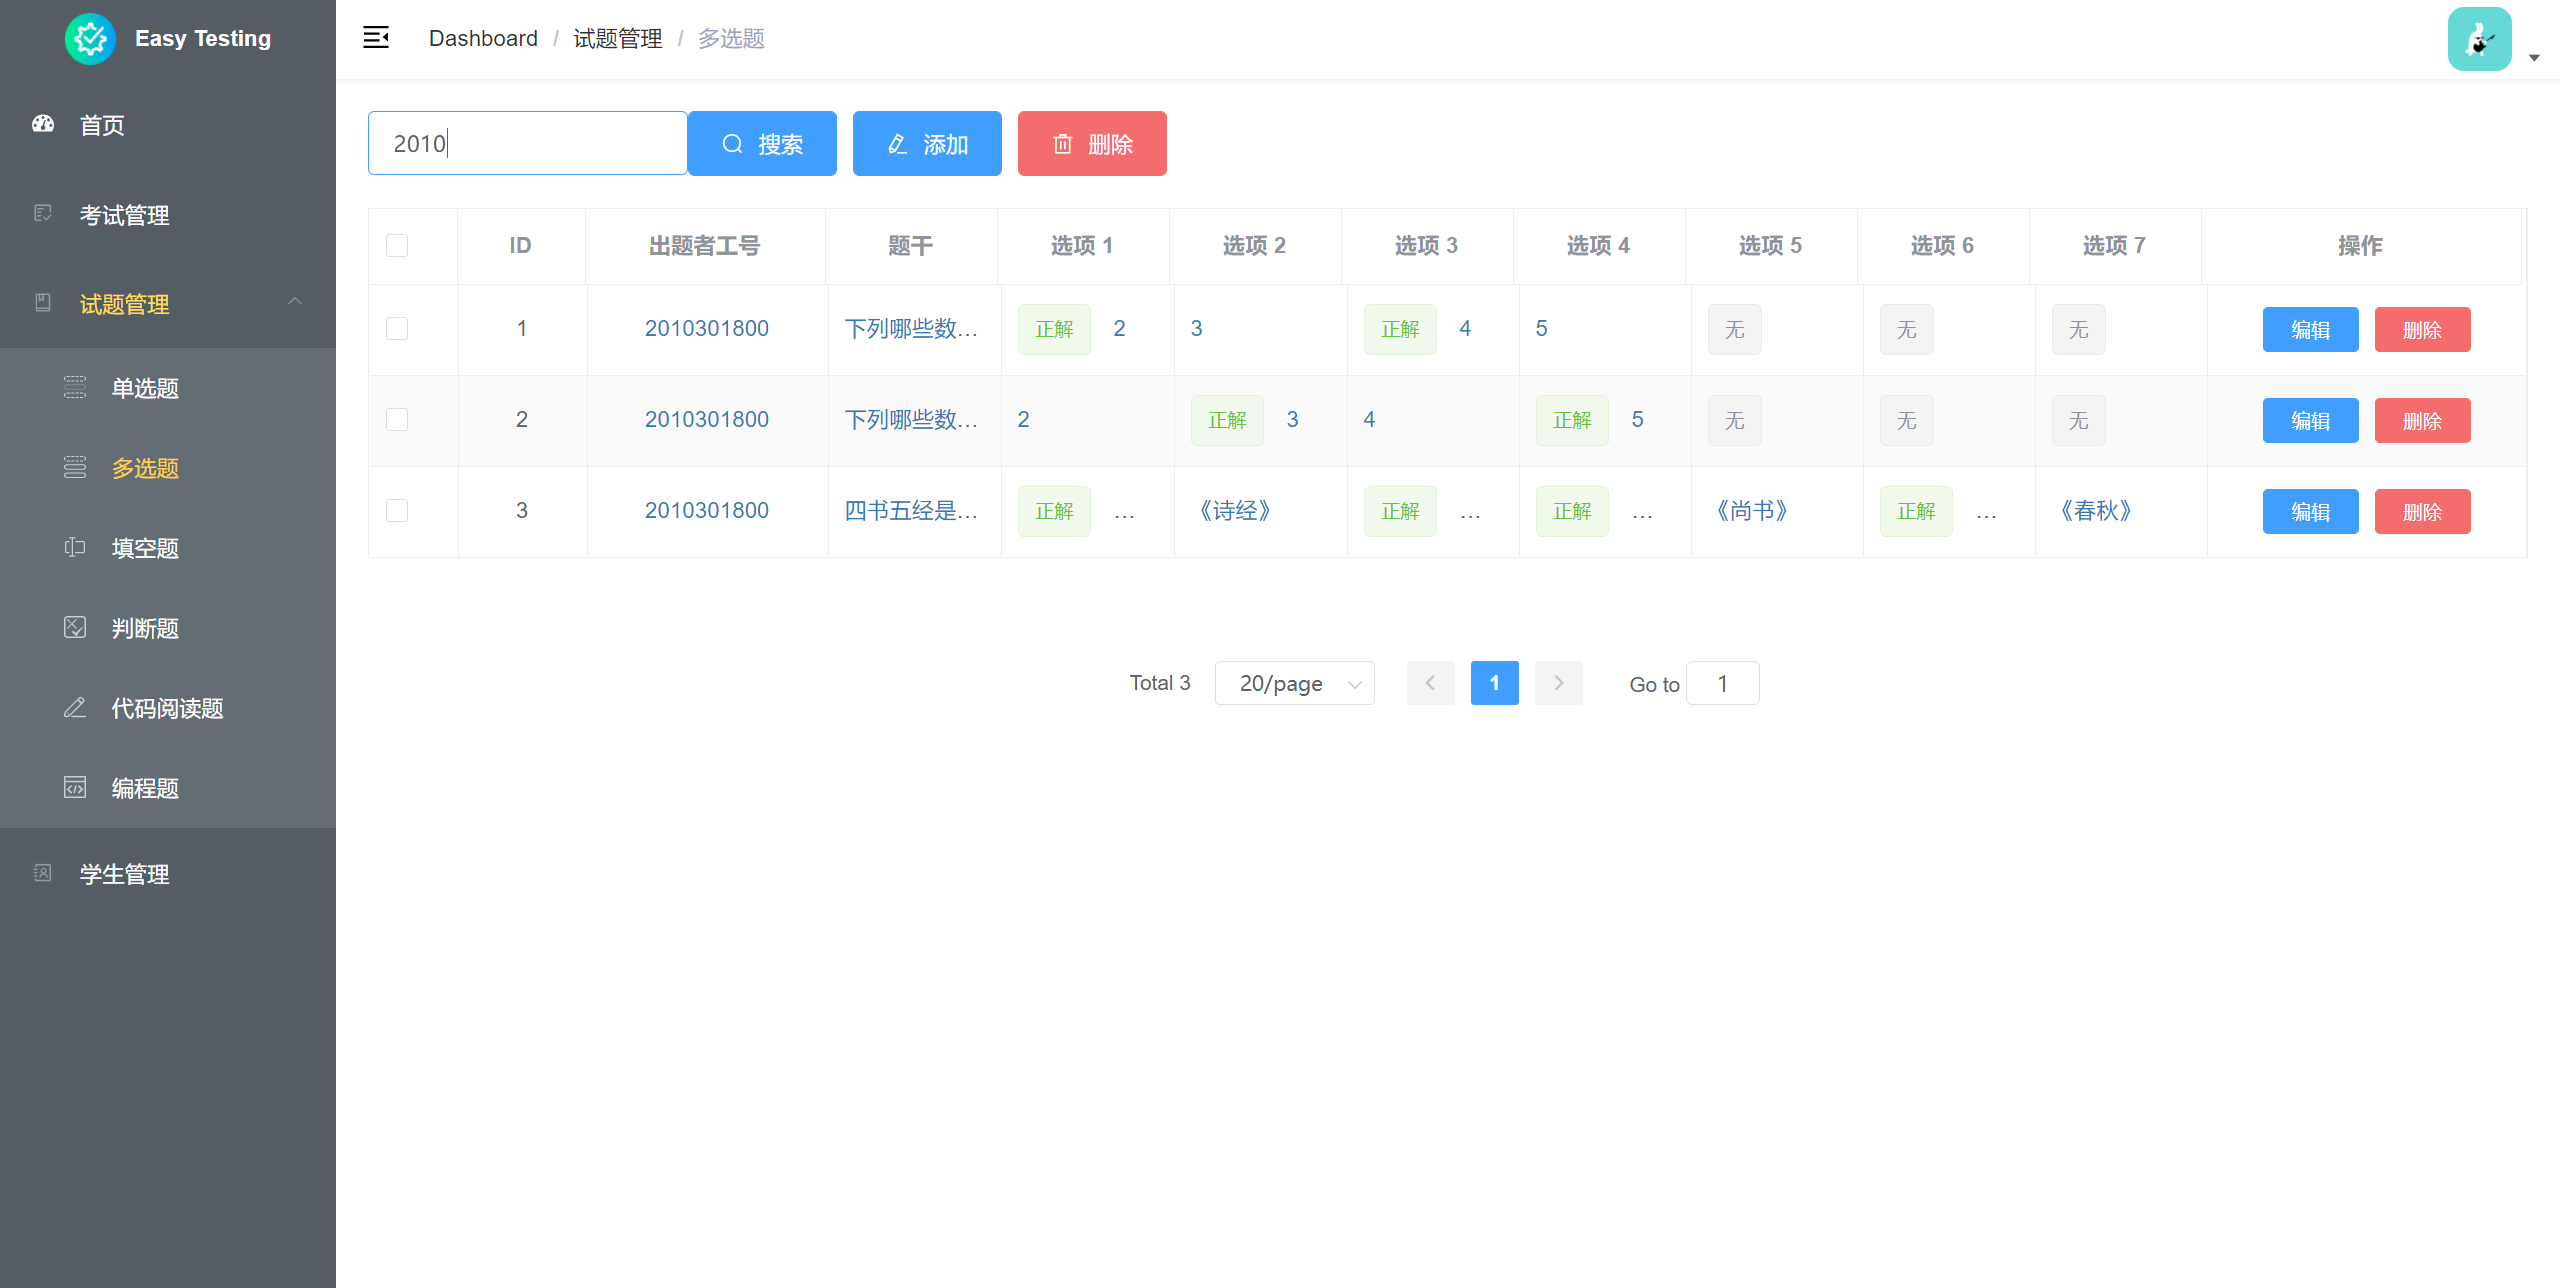Screen dimensions: 2560x1288
Task: Click the Easy Testing logo icon
Action: 90,38
